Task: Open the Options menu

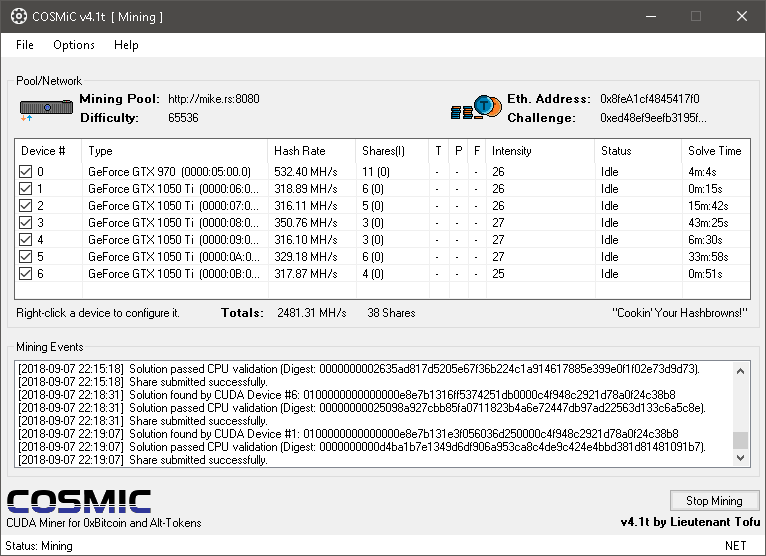Action: point(74,45)
